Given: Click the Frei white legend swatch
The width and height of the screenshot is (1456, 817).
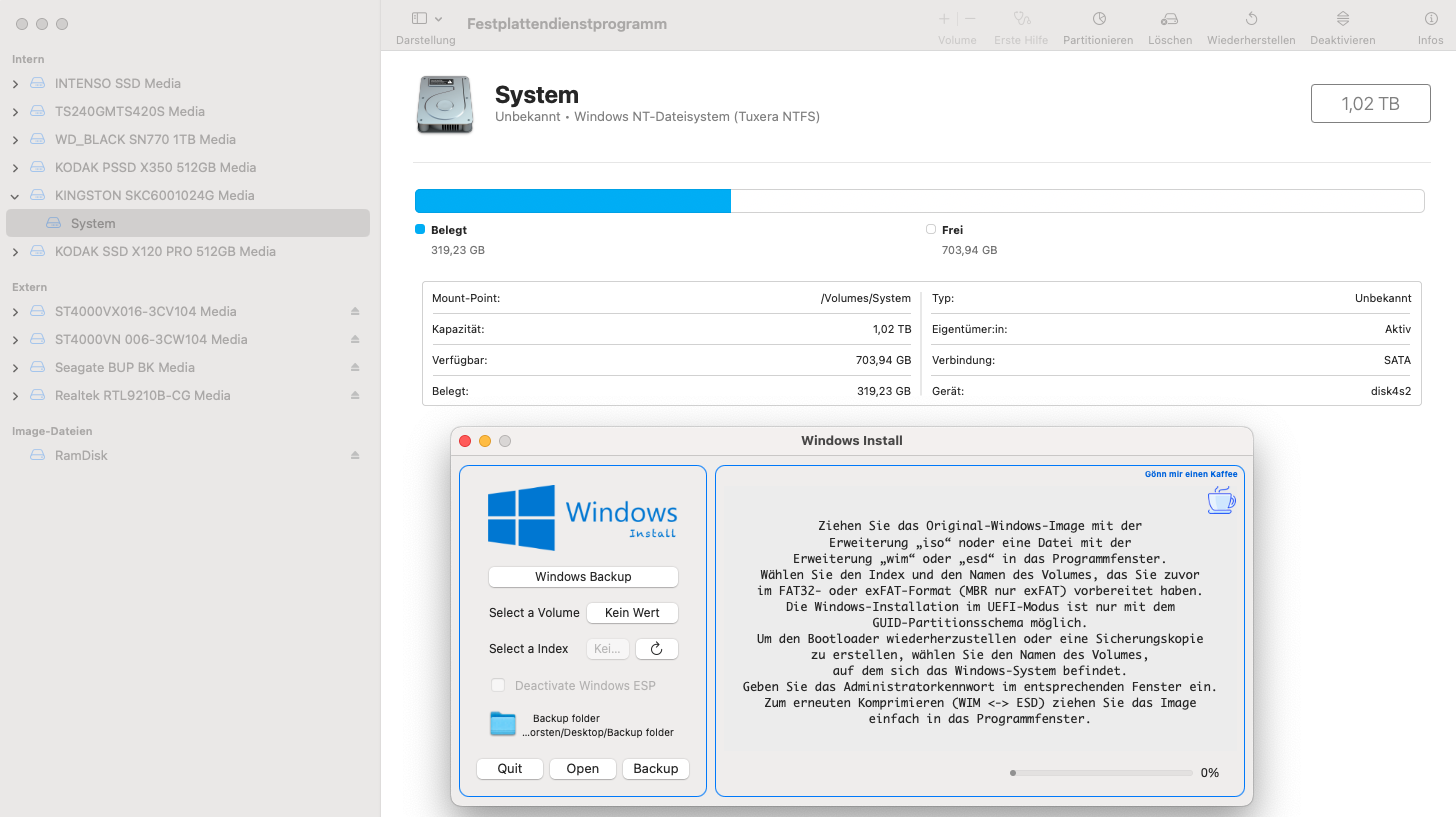Looking at the screenshot, I should coord(931,230).
